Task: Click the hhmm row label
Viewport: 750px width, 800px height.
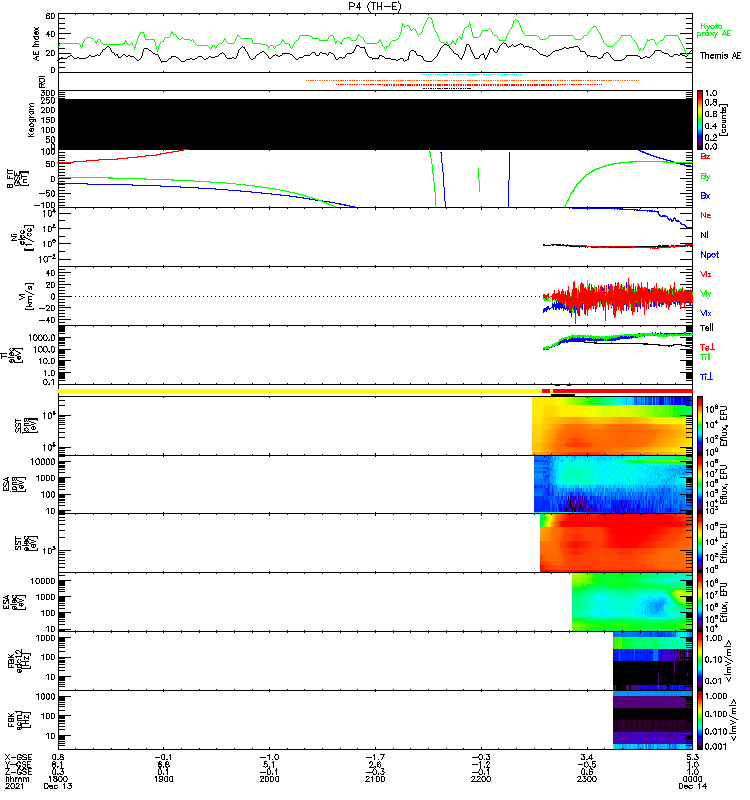Action: click(17, 779)
